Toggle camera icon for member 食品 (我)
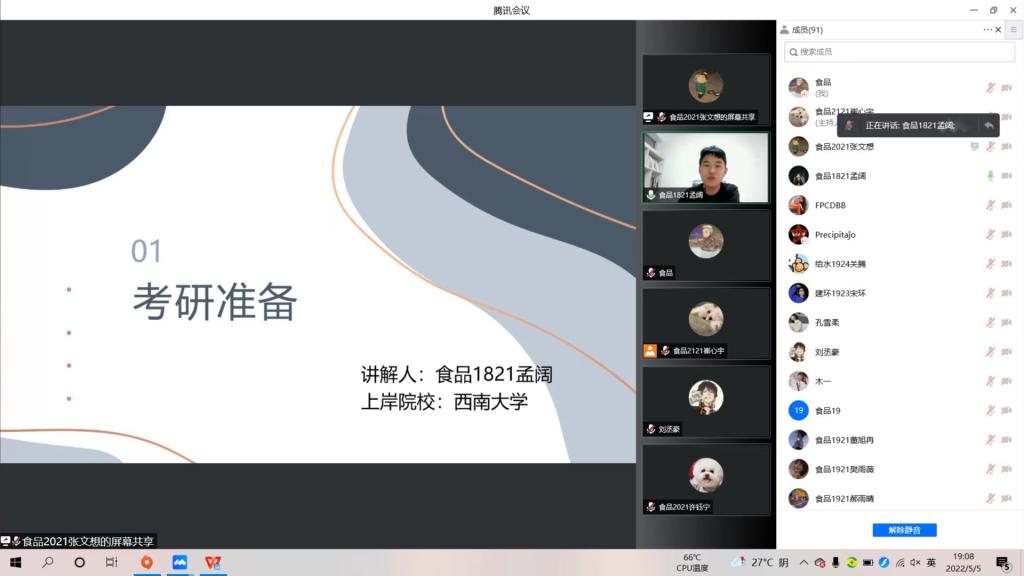 tap(1006, 88)
